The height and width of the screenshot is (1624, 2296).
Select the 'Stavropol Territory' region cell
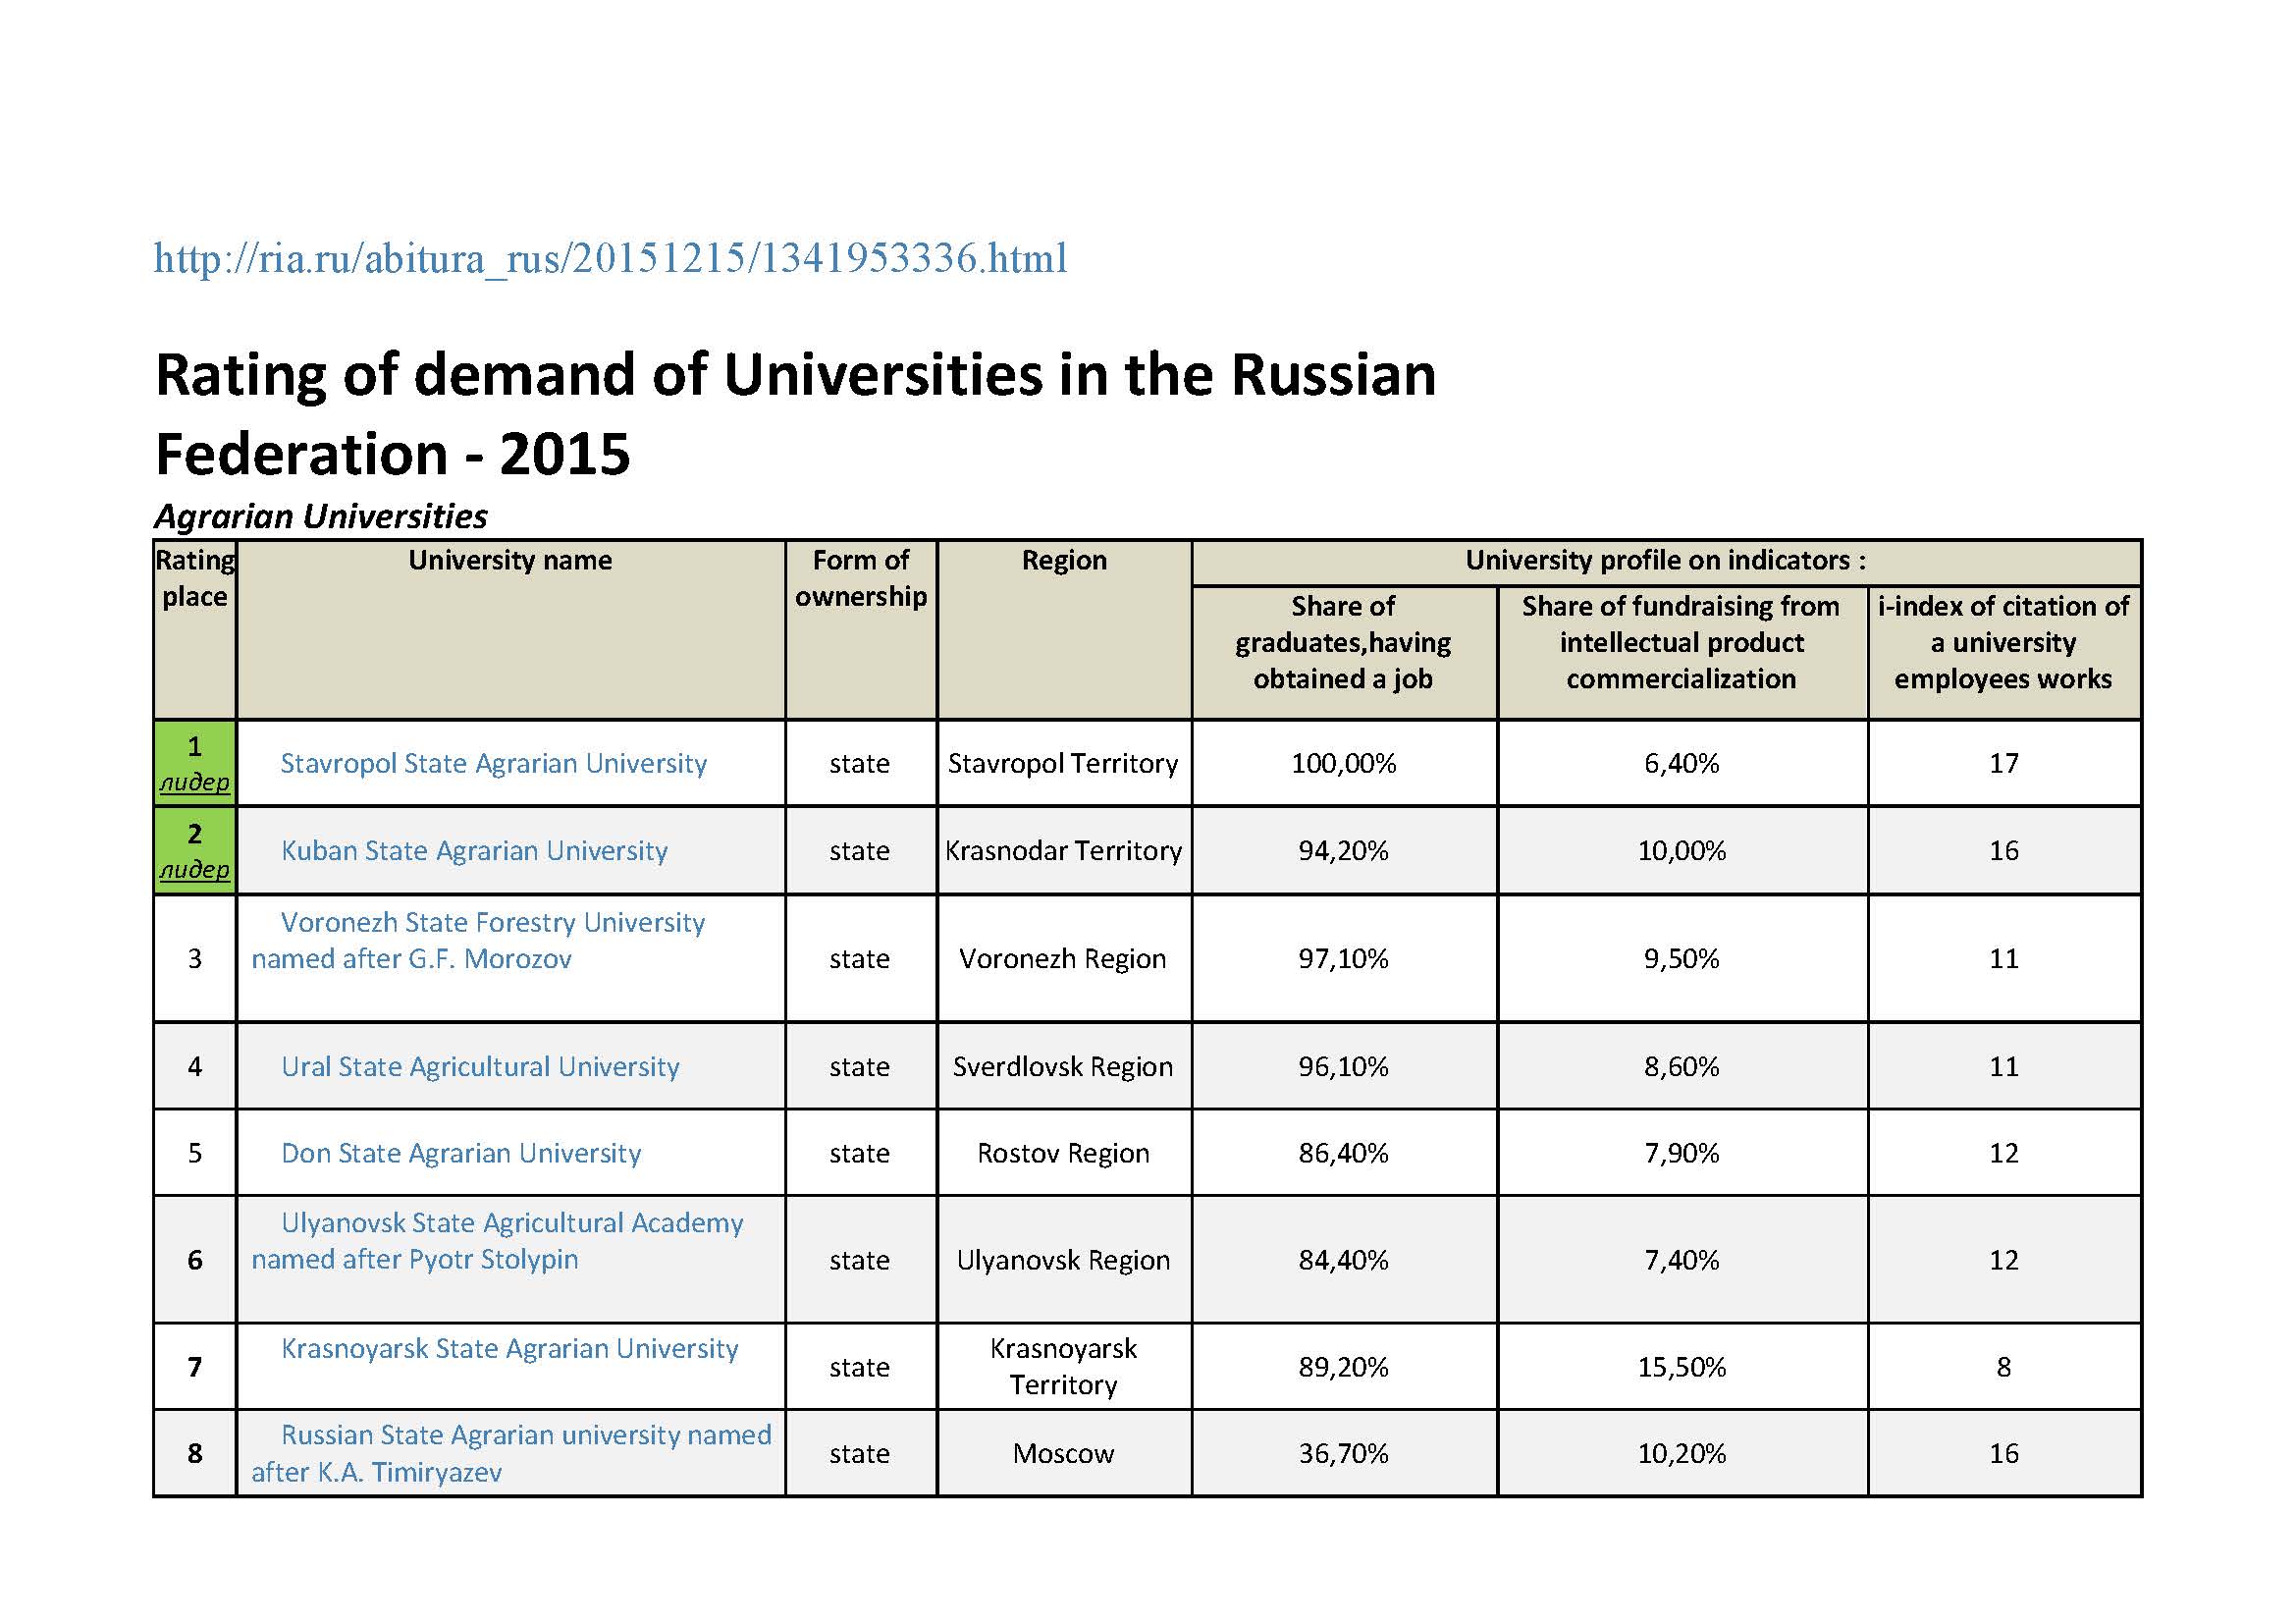[x=1063, y=763]
